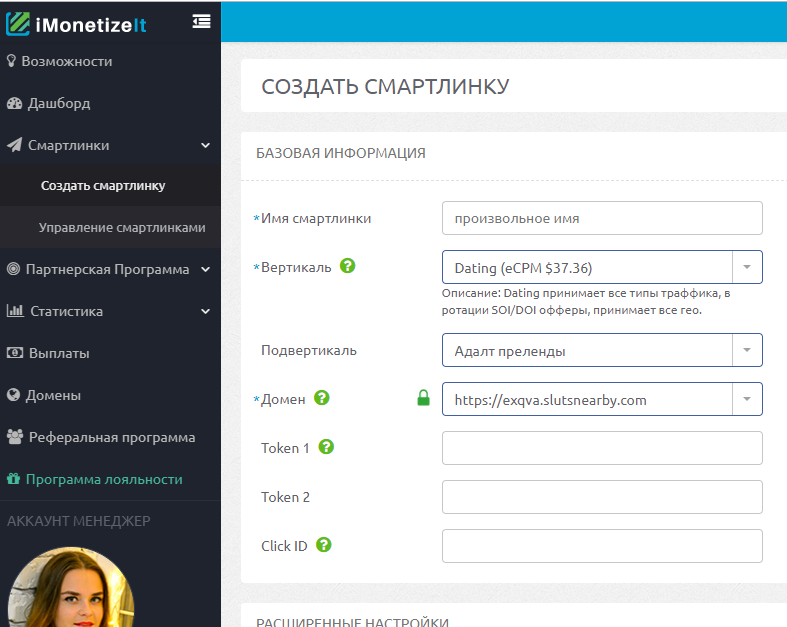Click help icon beside Token 1
This screenshot has width=787, height=627.
coord(326,447)
